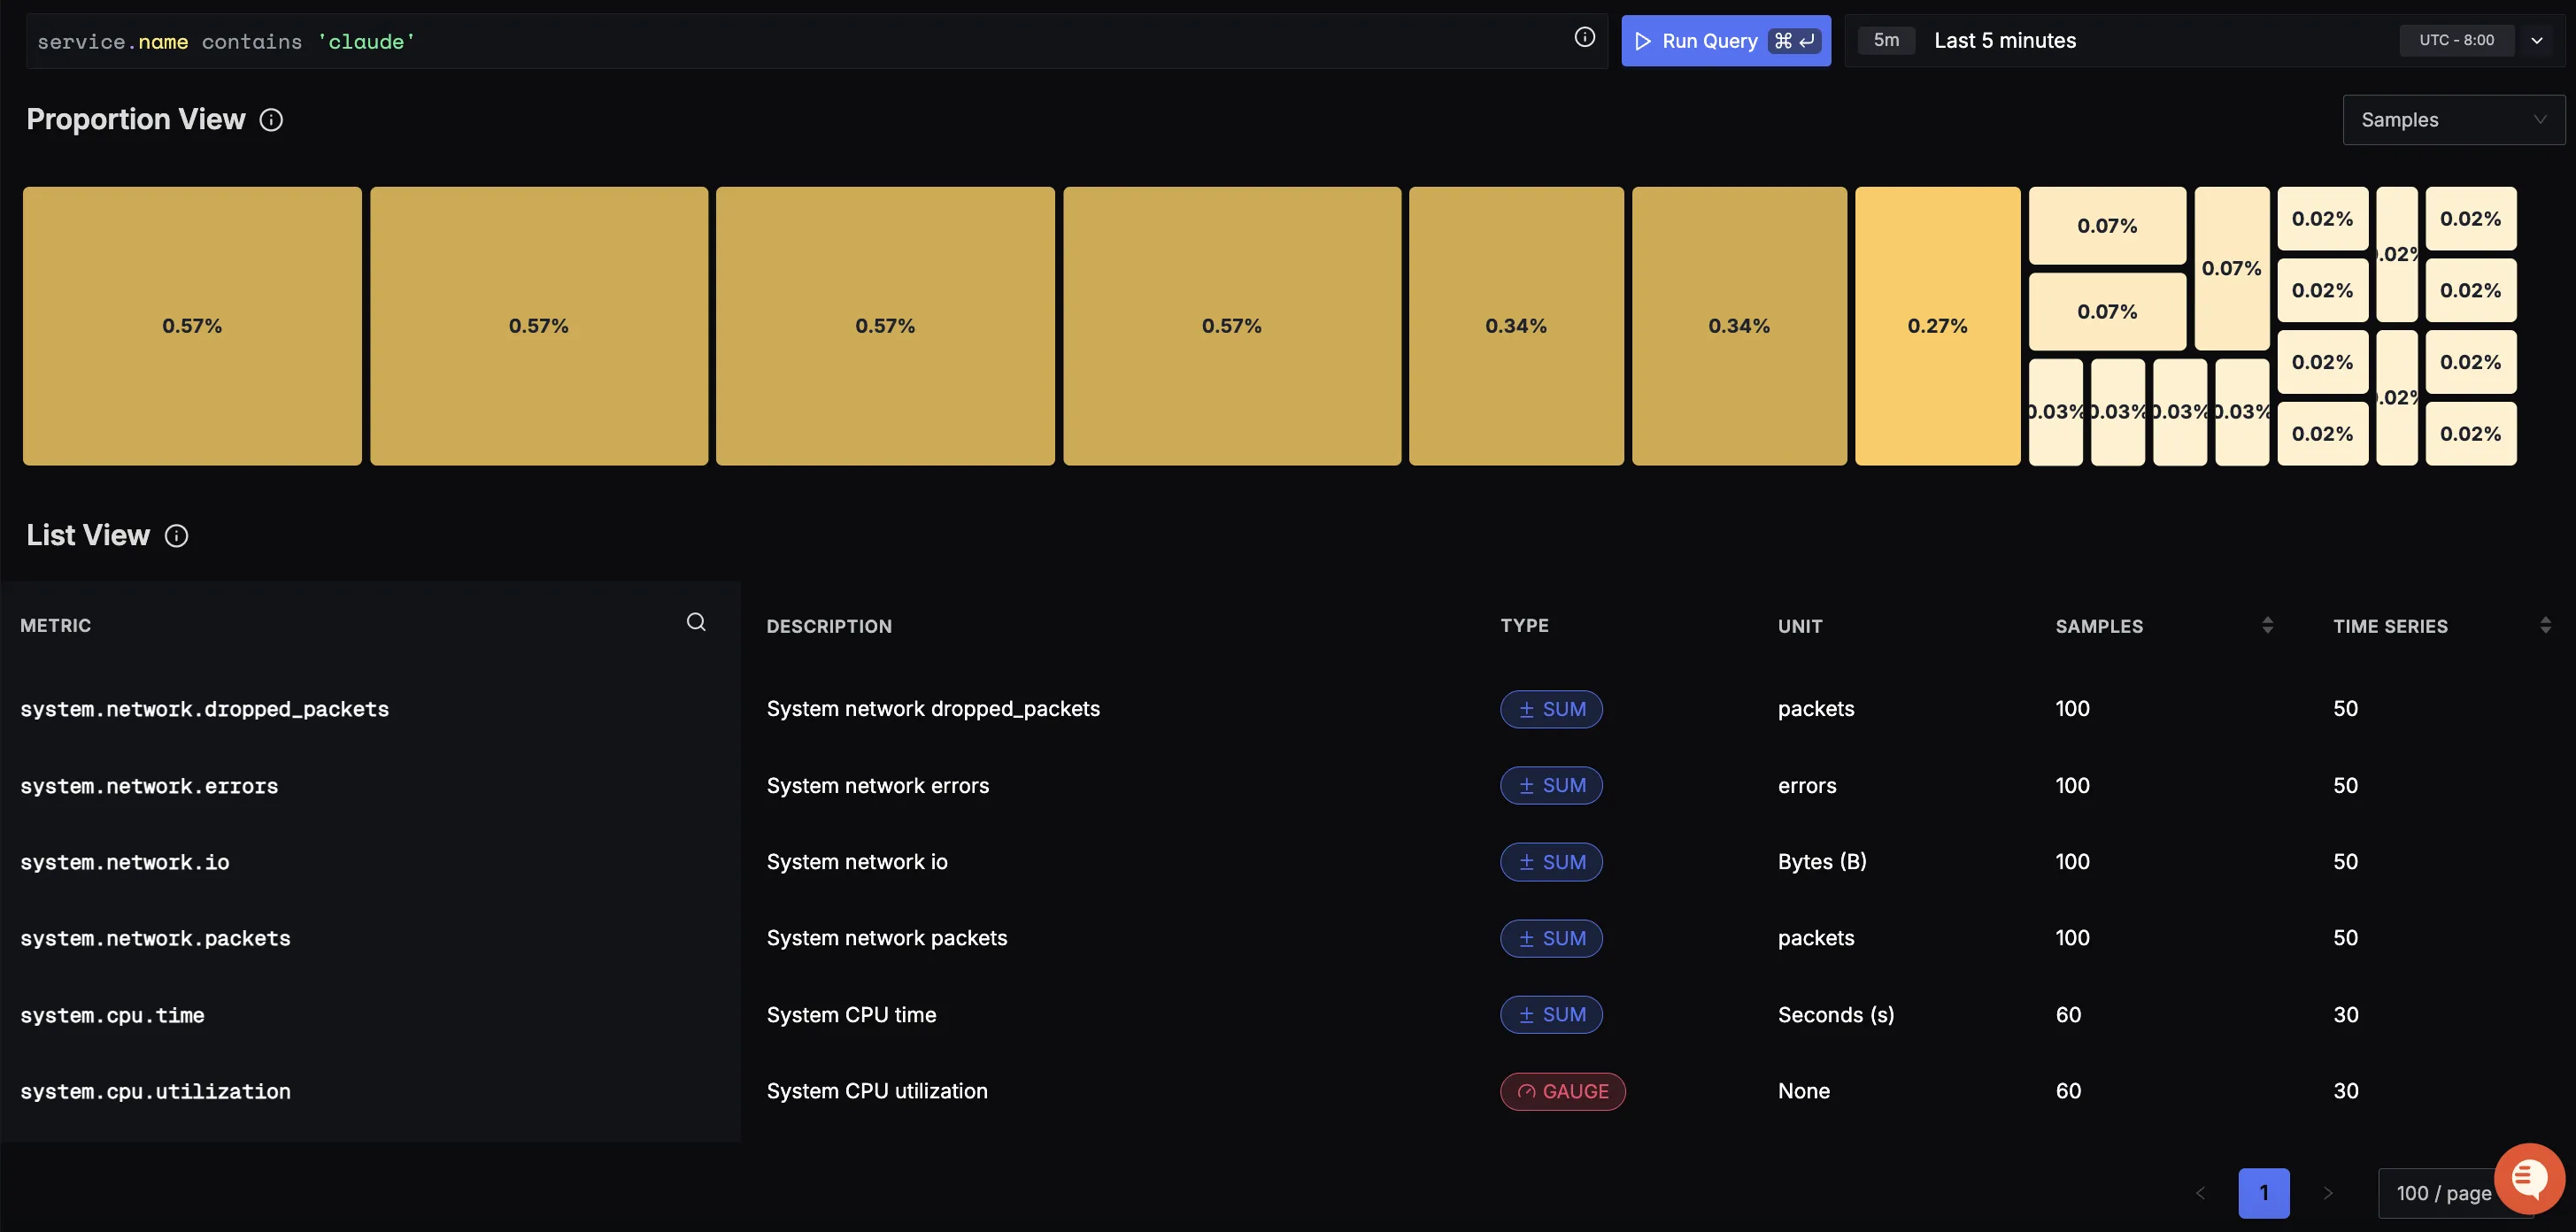Sort by the Samples column arrows
2576x1232 pixels.
2267,625
